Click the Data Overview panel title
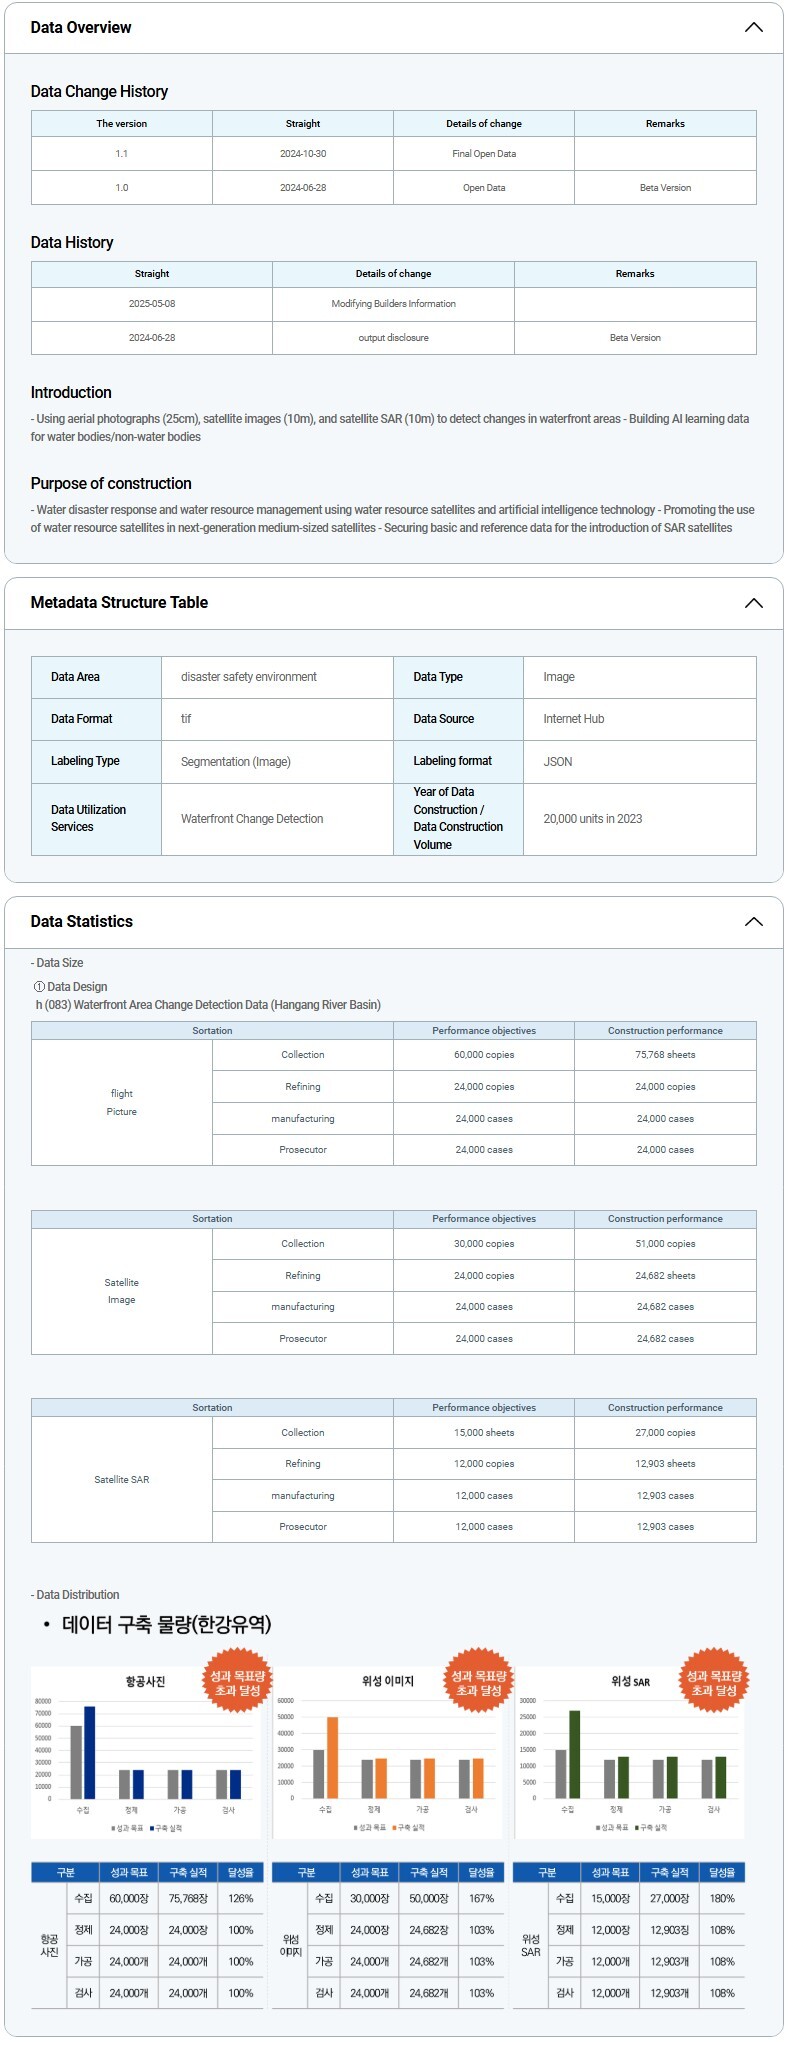This screenshot has width=790, height=2046. 81,27
